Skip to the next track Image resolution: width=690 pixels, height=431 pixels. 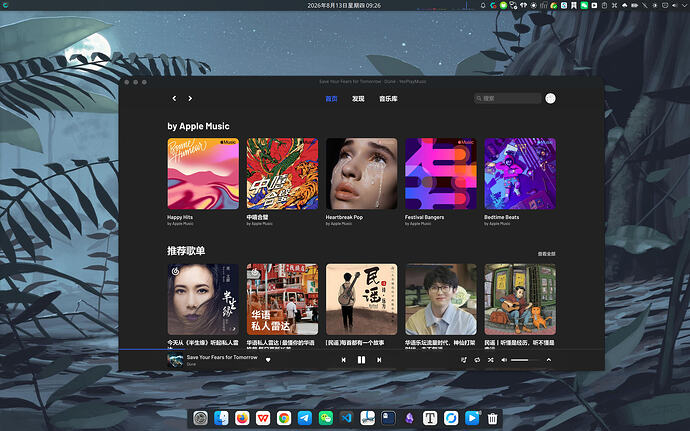[x=379, y=360]
